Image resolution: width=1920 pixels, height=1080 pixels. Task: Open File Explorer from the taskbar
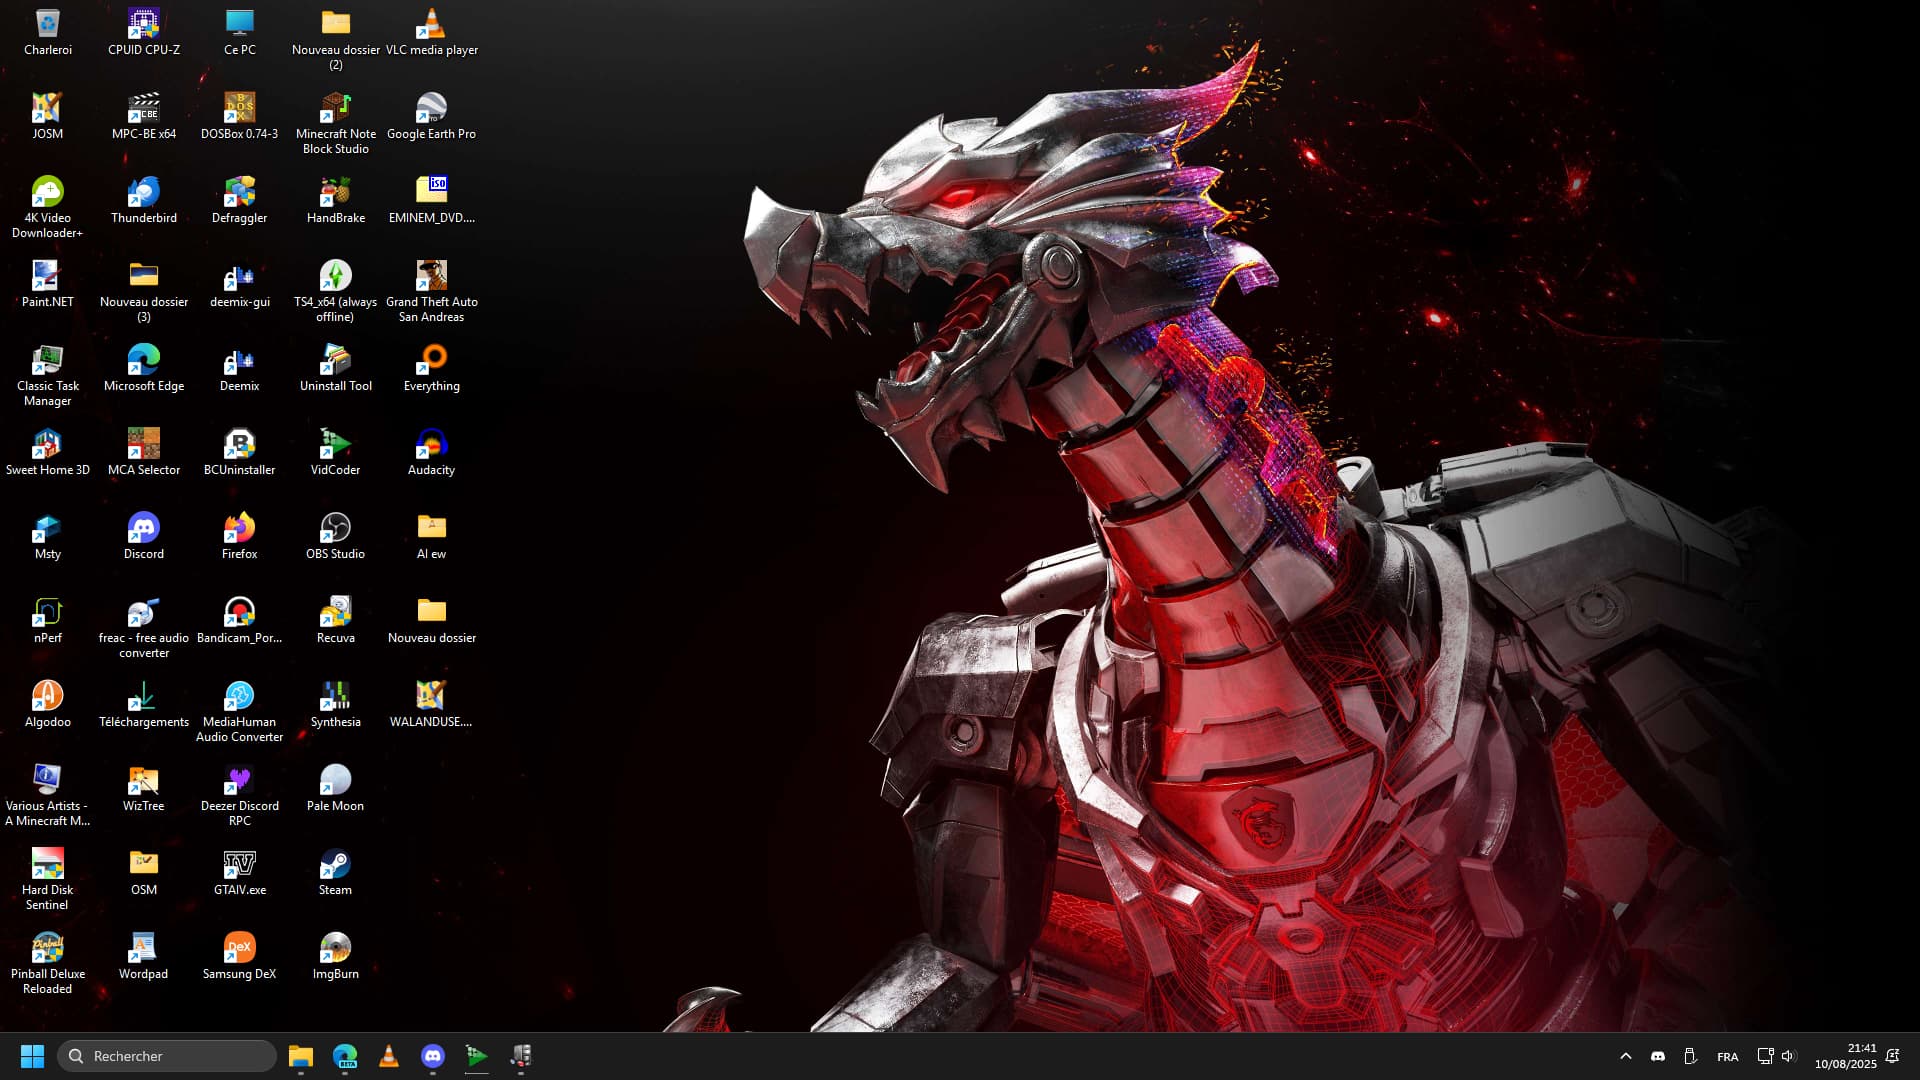point(300,1056)
